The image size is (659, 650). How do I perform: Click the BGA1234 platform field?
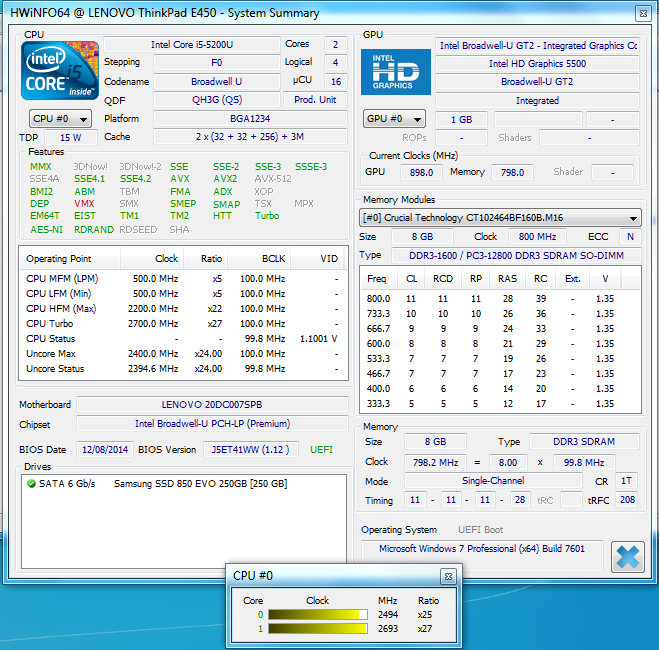250,118
